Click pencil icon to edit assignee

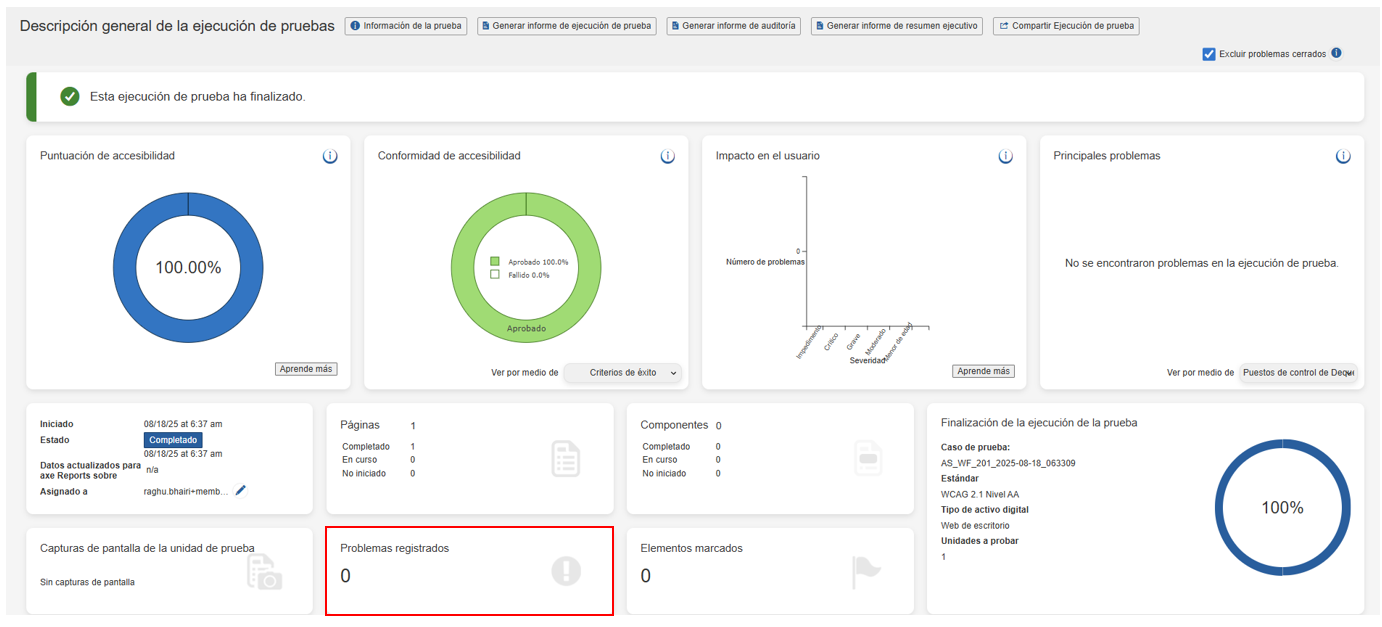241,491
